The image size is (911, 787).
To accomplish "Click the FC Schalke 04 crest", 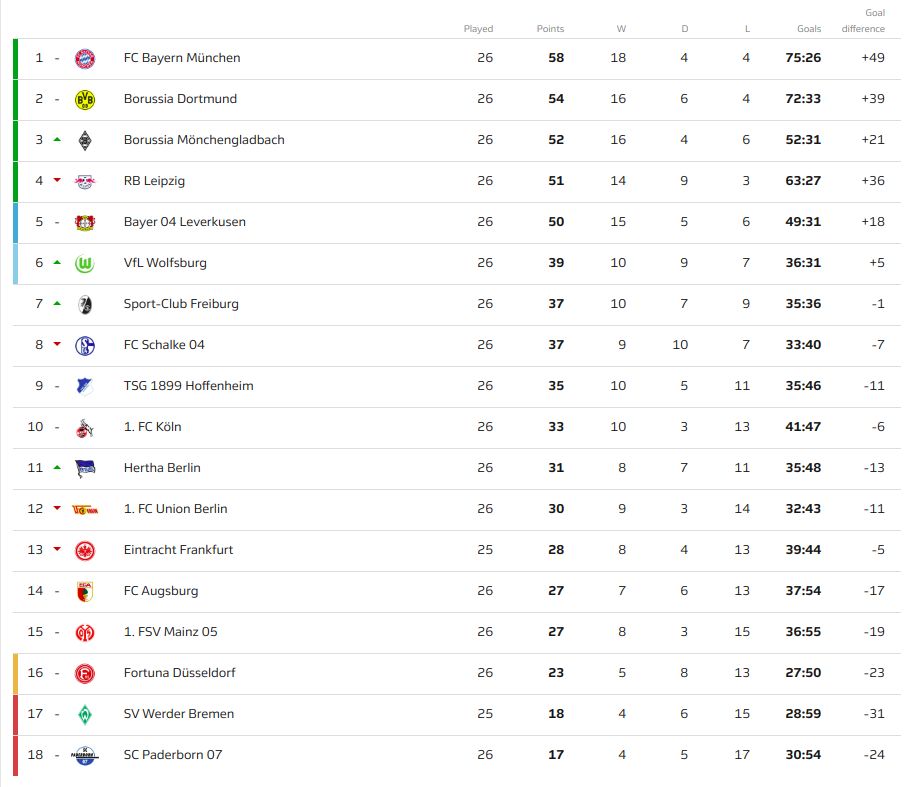I will tap(85, 345).
